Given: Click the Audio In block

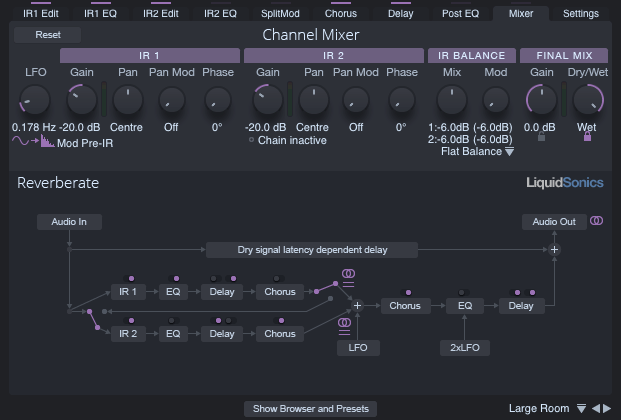Looking at the screenshot, I should coord(69,222).
